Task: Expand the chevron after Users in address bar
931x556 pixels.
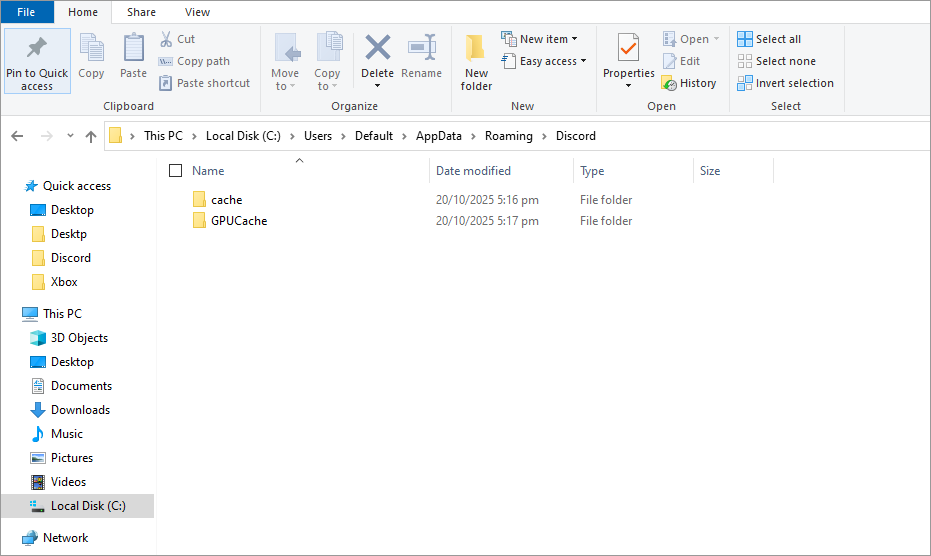Action: pyautogui.click(x=343, y=137)
